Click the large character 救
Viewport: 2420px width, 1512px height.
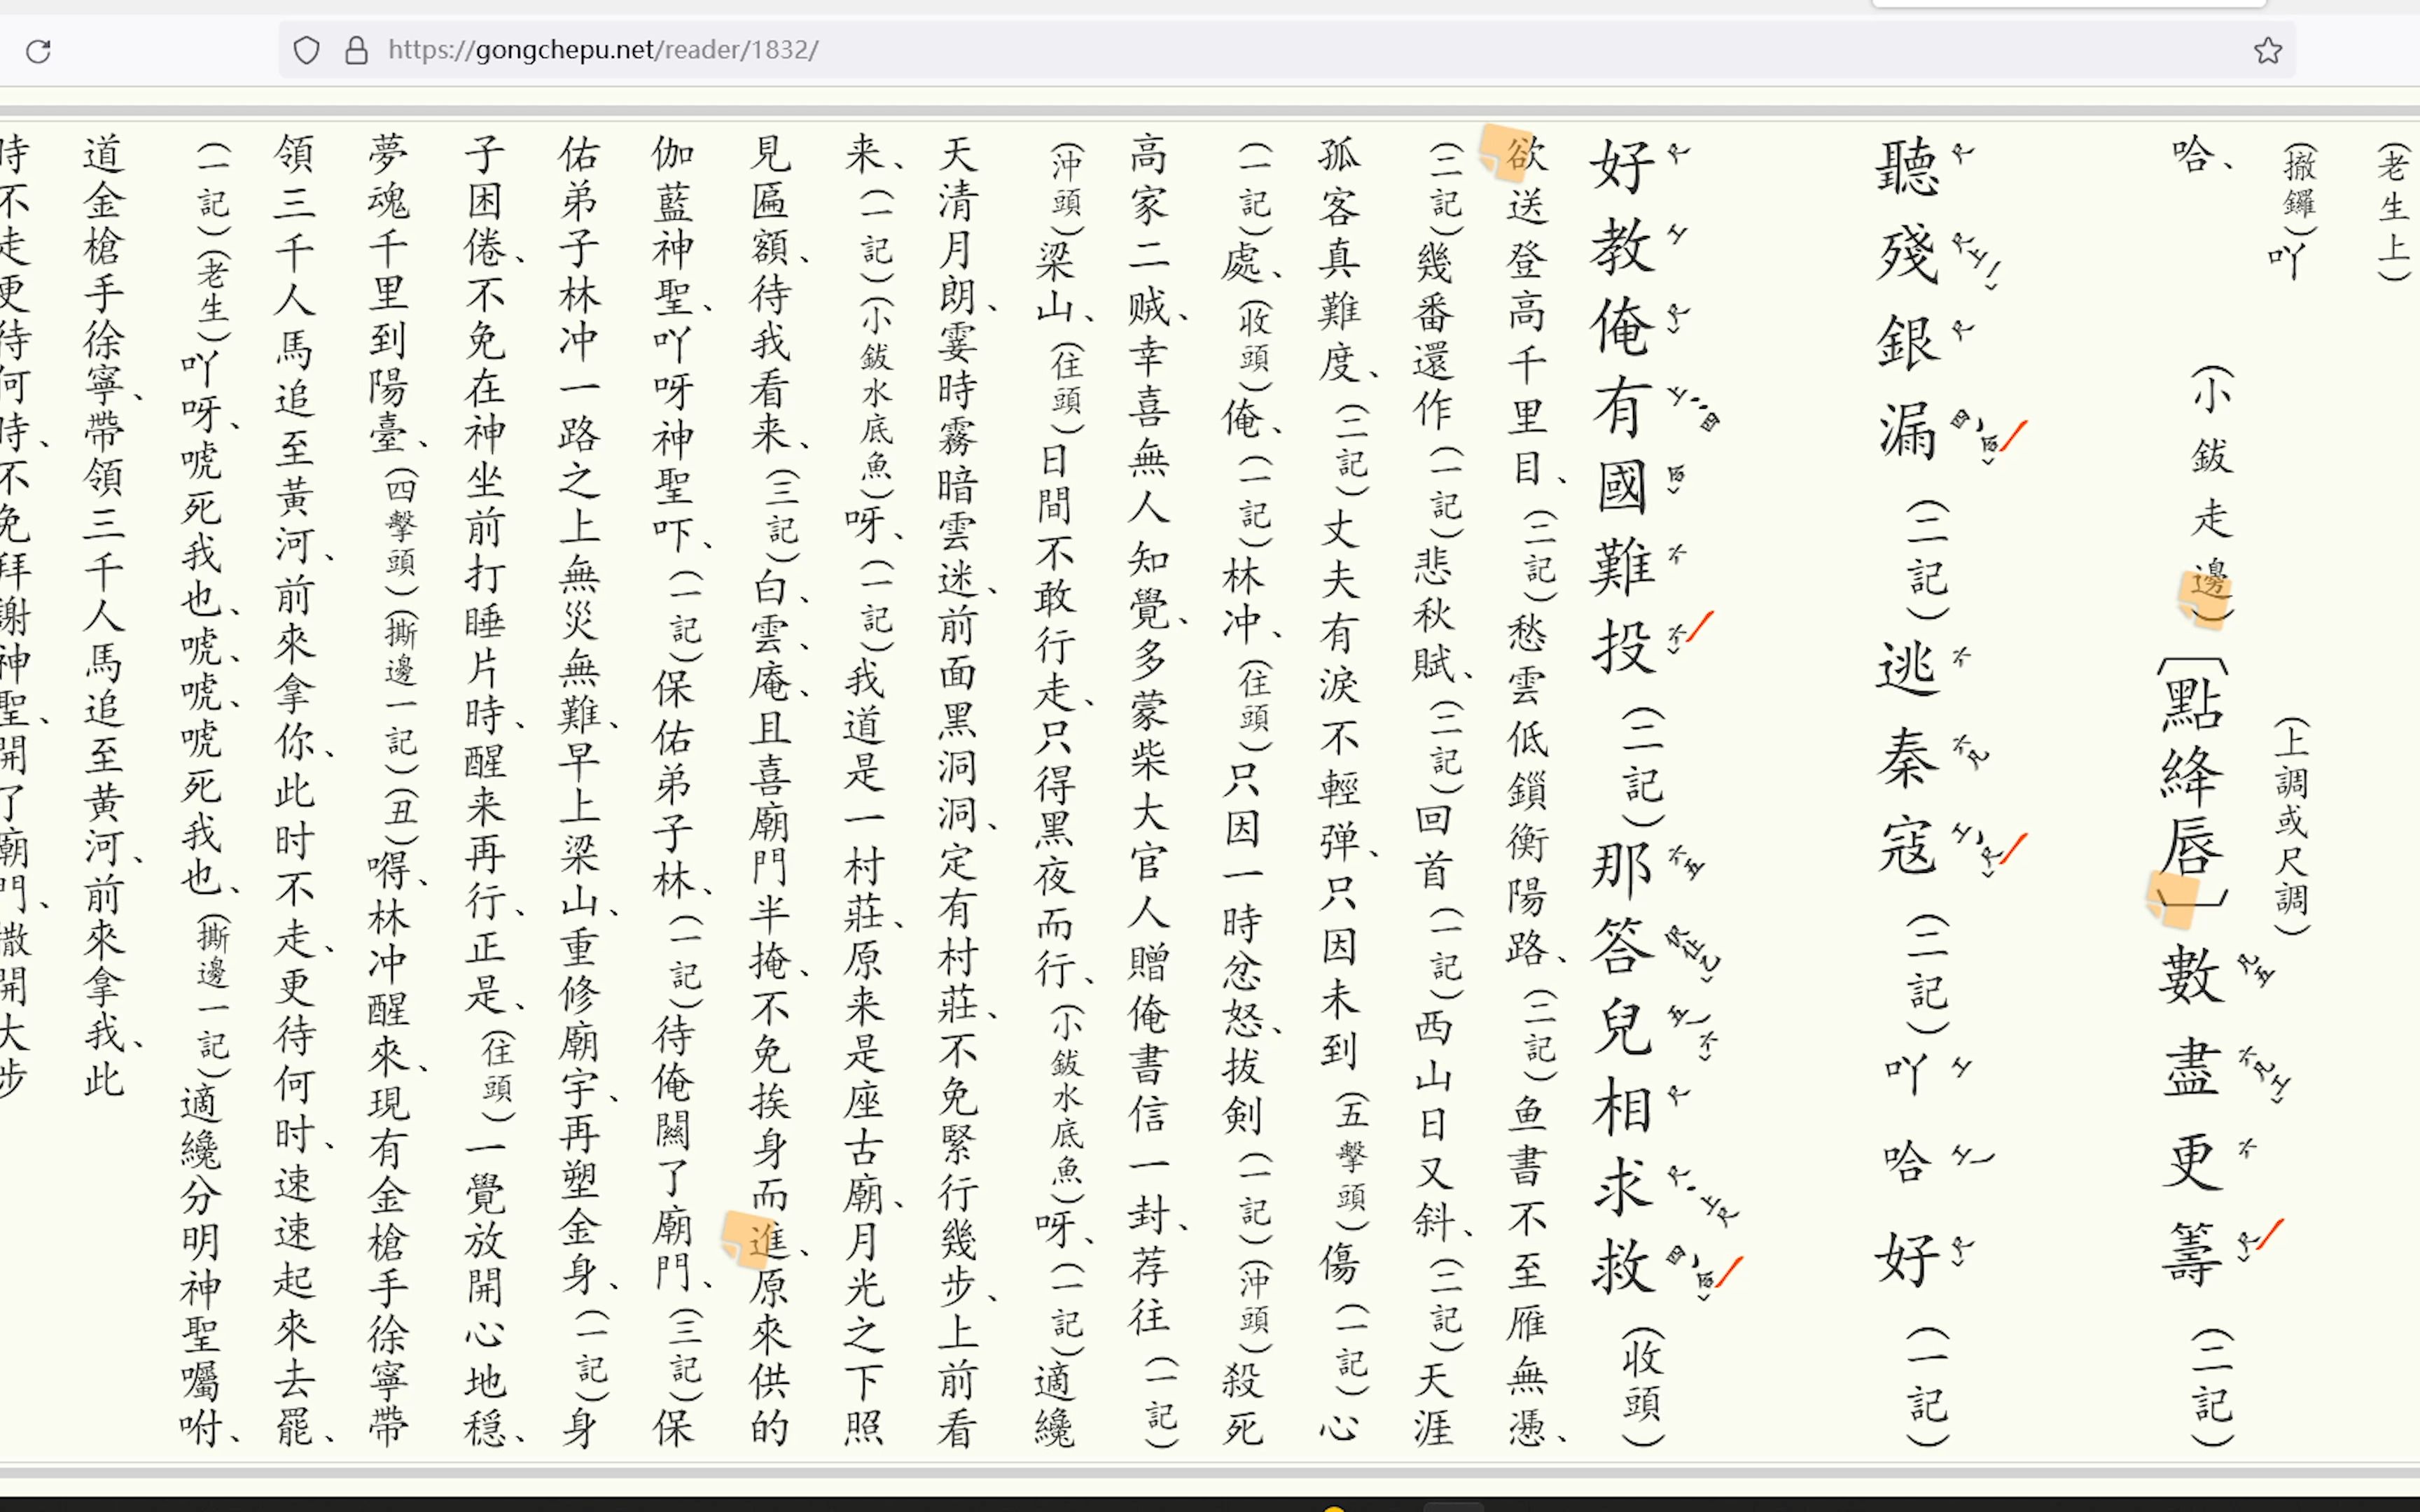click(1623, 1266)
